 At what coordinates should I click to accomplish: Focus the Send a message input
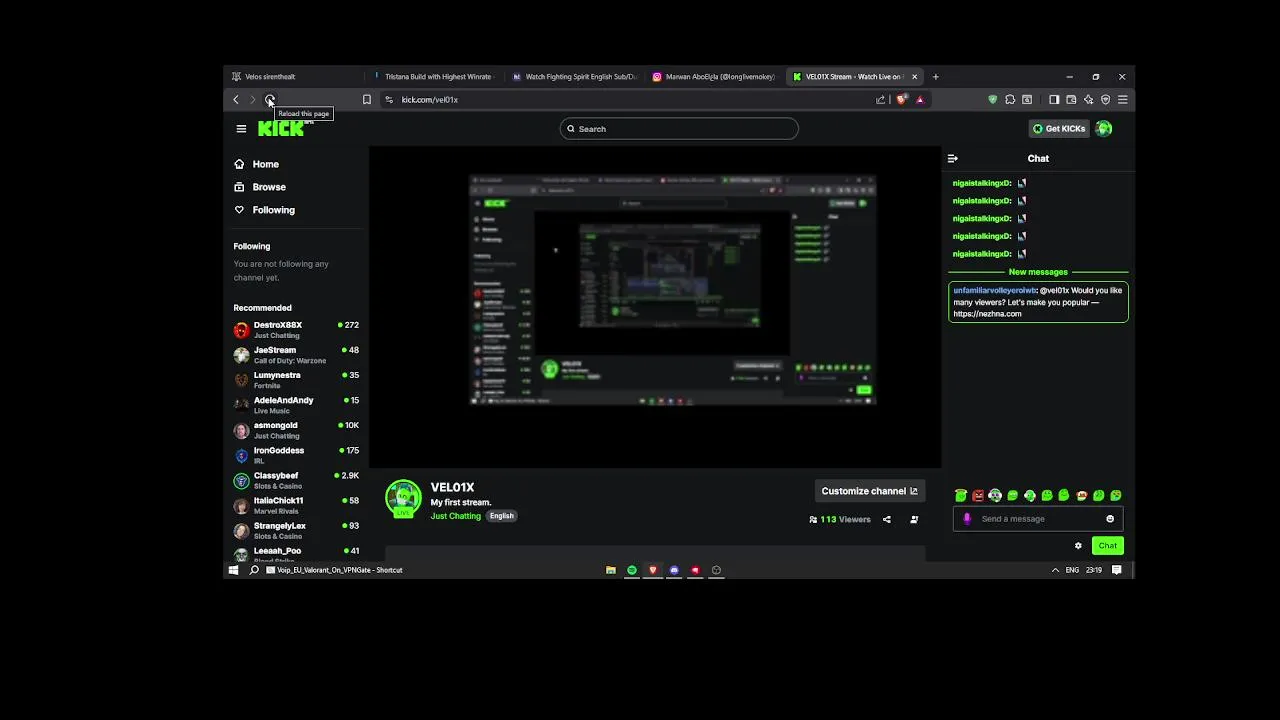[1038, 519]
